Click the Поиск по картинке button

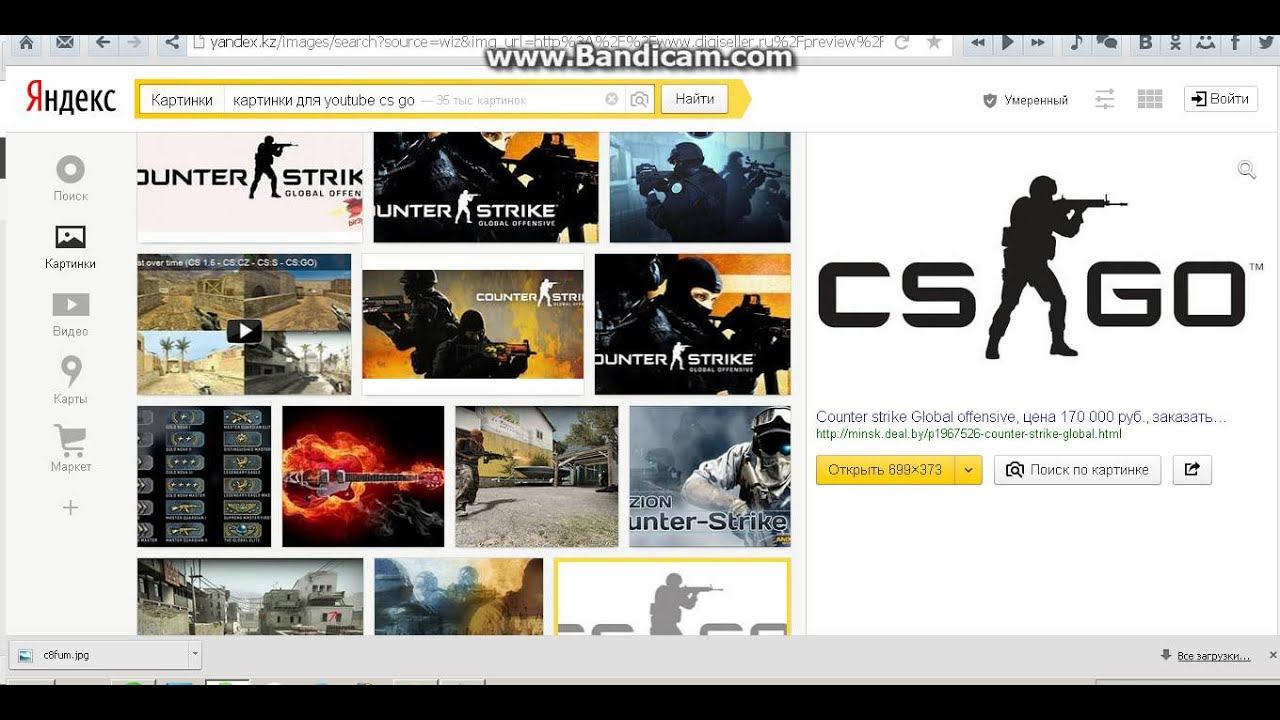coord(1077,470)
